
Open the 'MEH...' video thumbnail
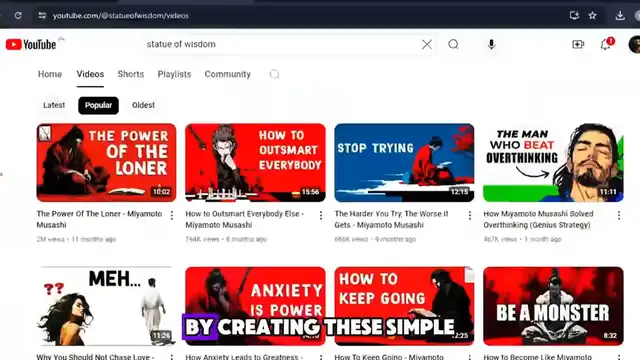point(106,306)
